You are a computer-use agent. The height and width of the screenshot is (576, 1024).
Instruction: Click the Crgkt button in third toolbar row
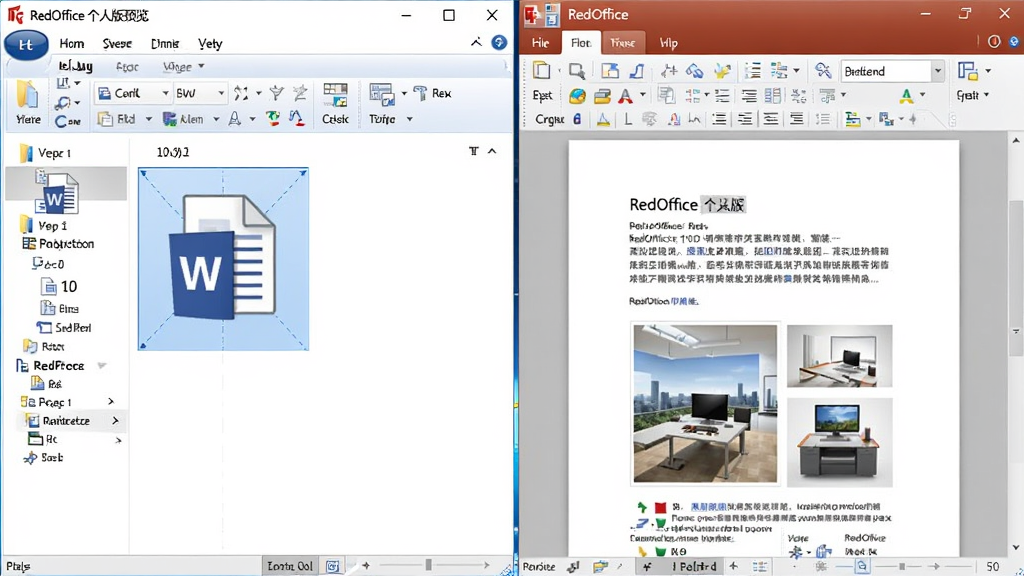tap(549, 119)
